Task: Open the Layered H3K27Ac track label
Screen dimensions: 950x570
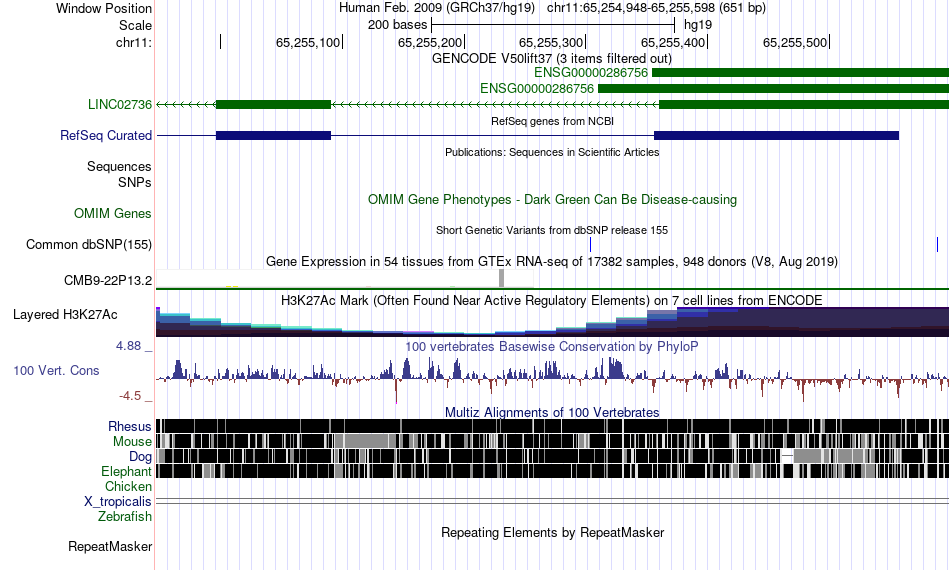Action: click(65, 314)
